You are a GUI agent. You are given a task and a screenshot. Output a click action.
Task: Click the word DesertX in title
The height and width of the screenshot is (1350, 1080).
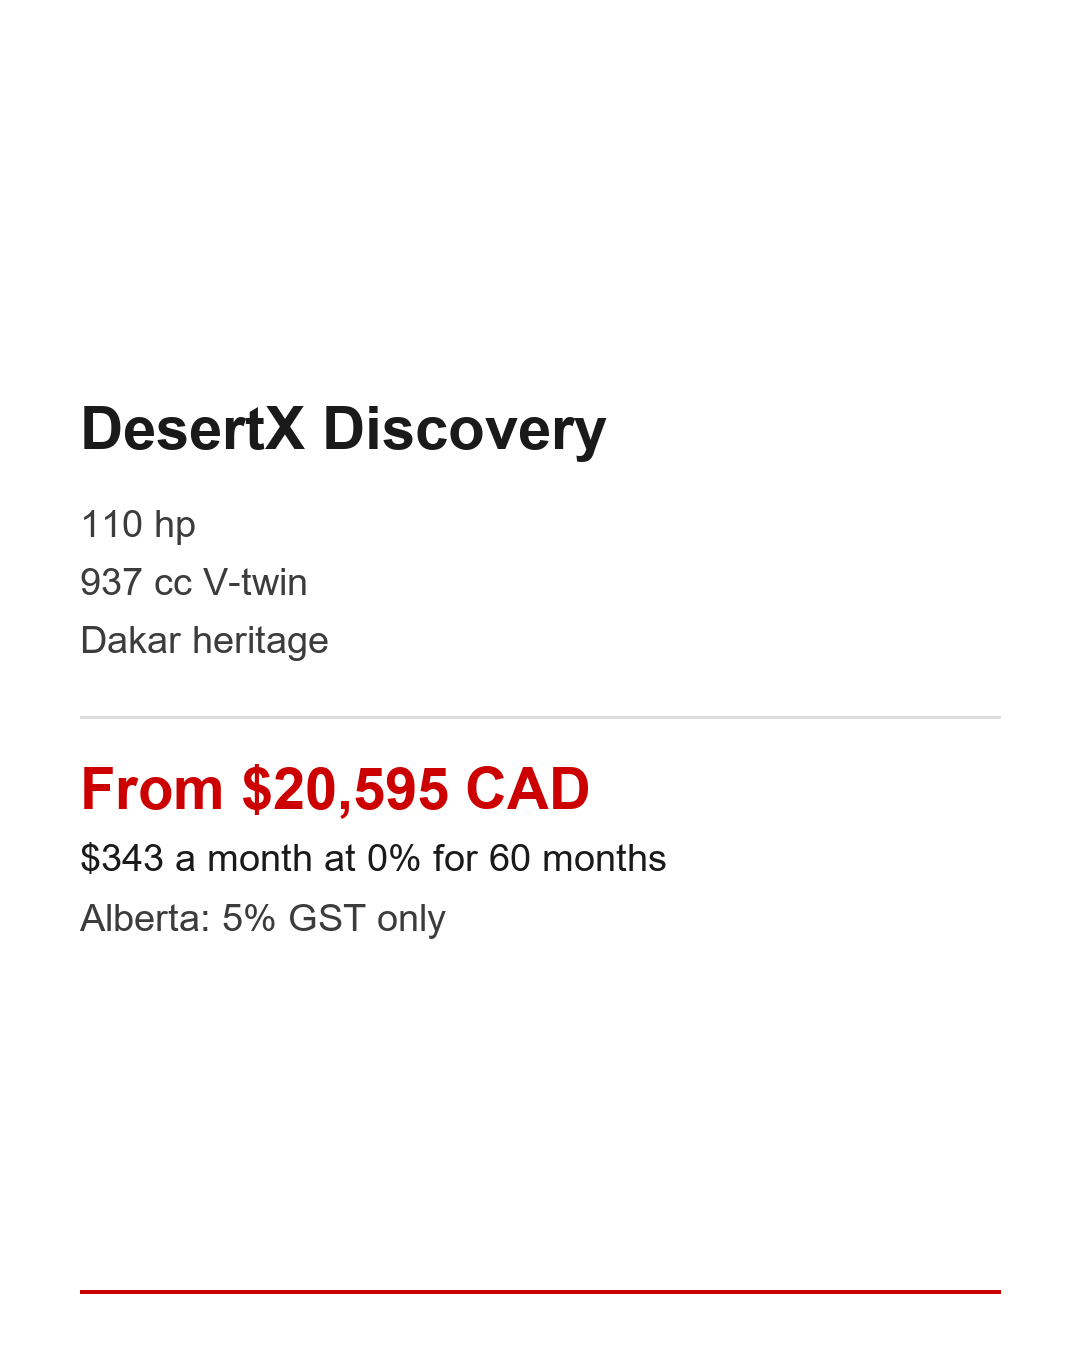(192, 430)
